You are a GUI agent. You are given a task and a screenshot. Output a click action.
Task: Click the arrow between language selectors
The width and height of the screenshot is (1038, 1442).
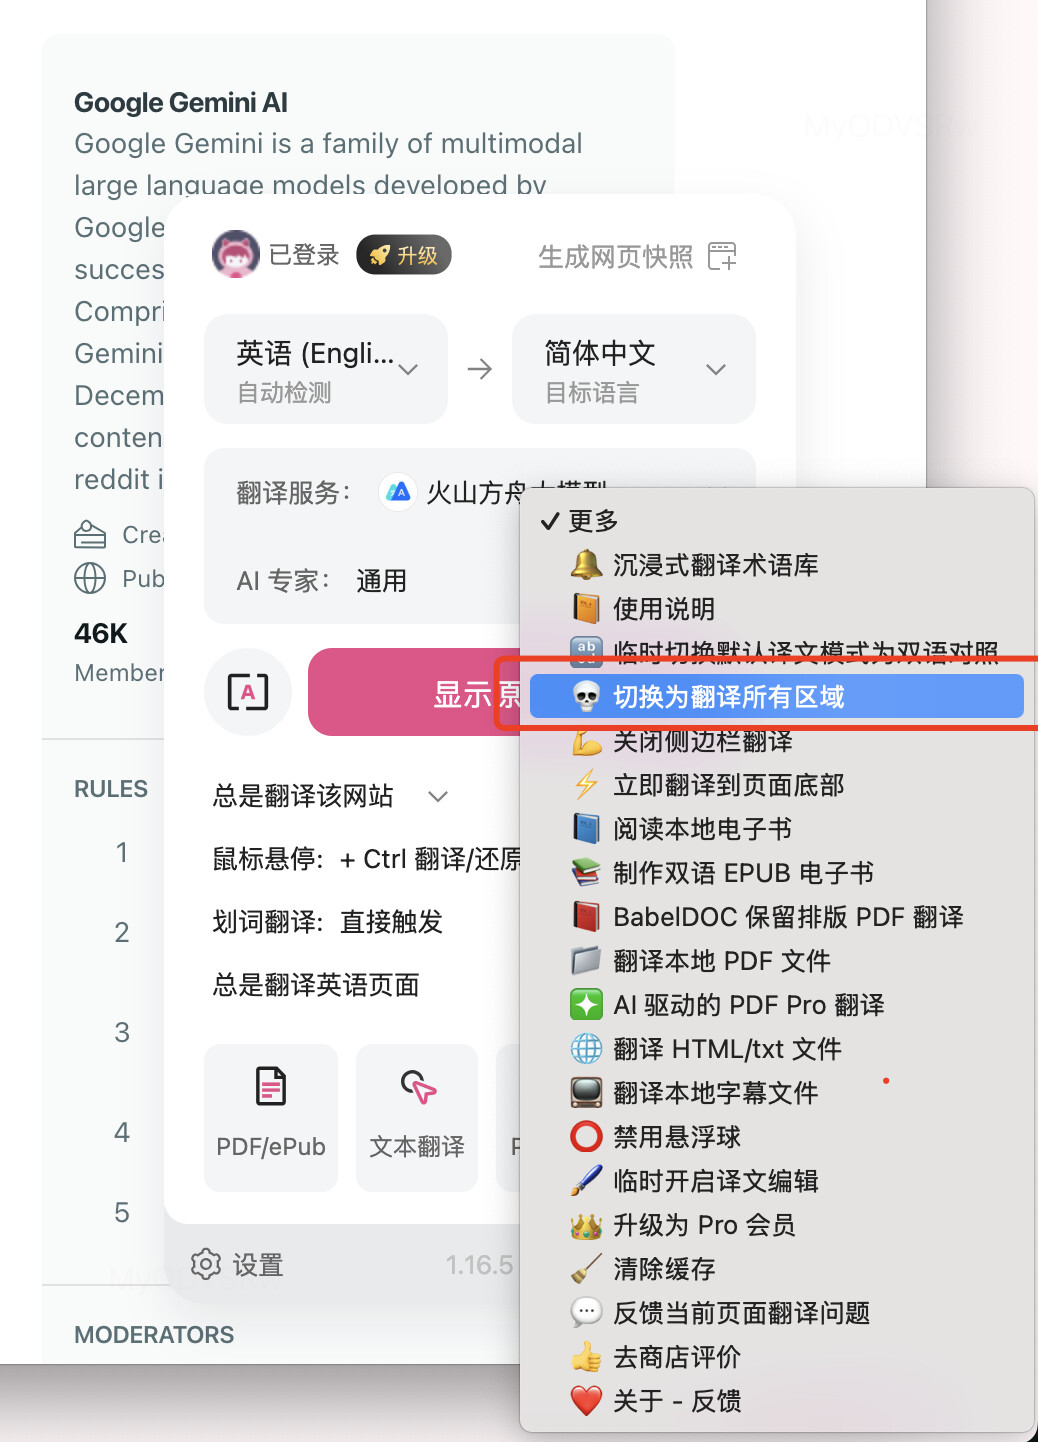click(x=480, y=369)
